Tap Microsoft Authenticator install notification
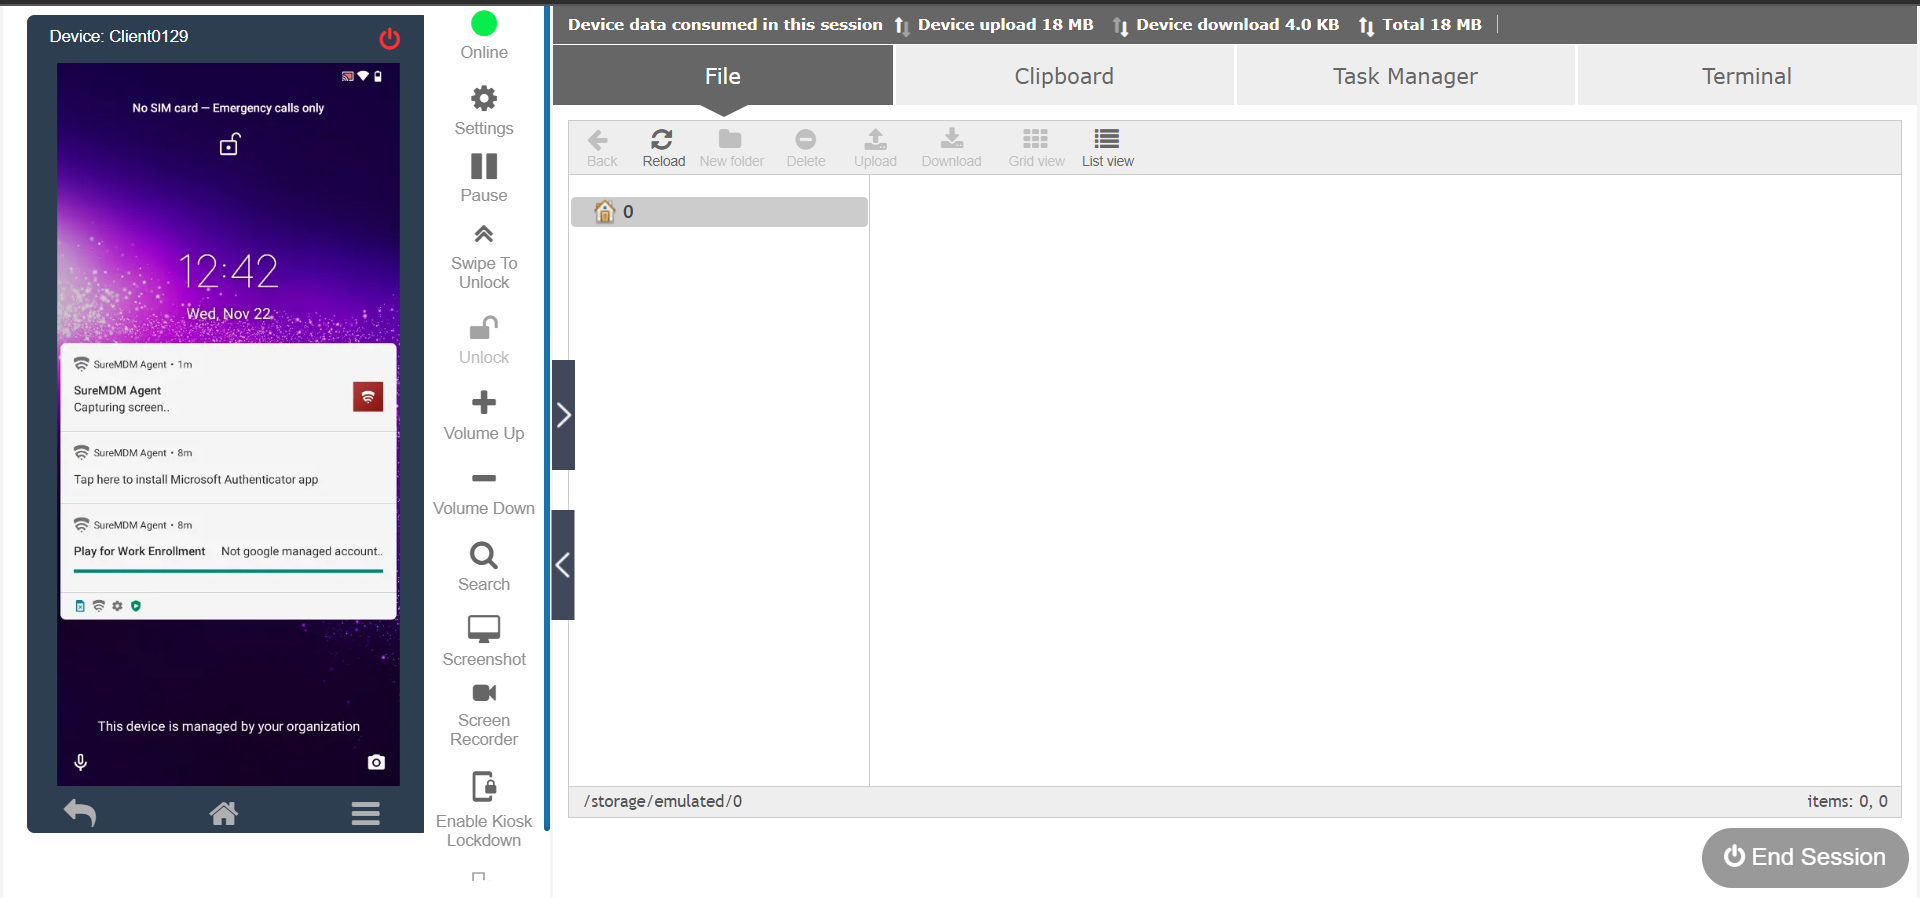 [x=196, y=480]
